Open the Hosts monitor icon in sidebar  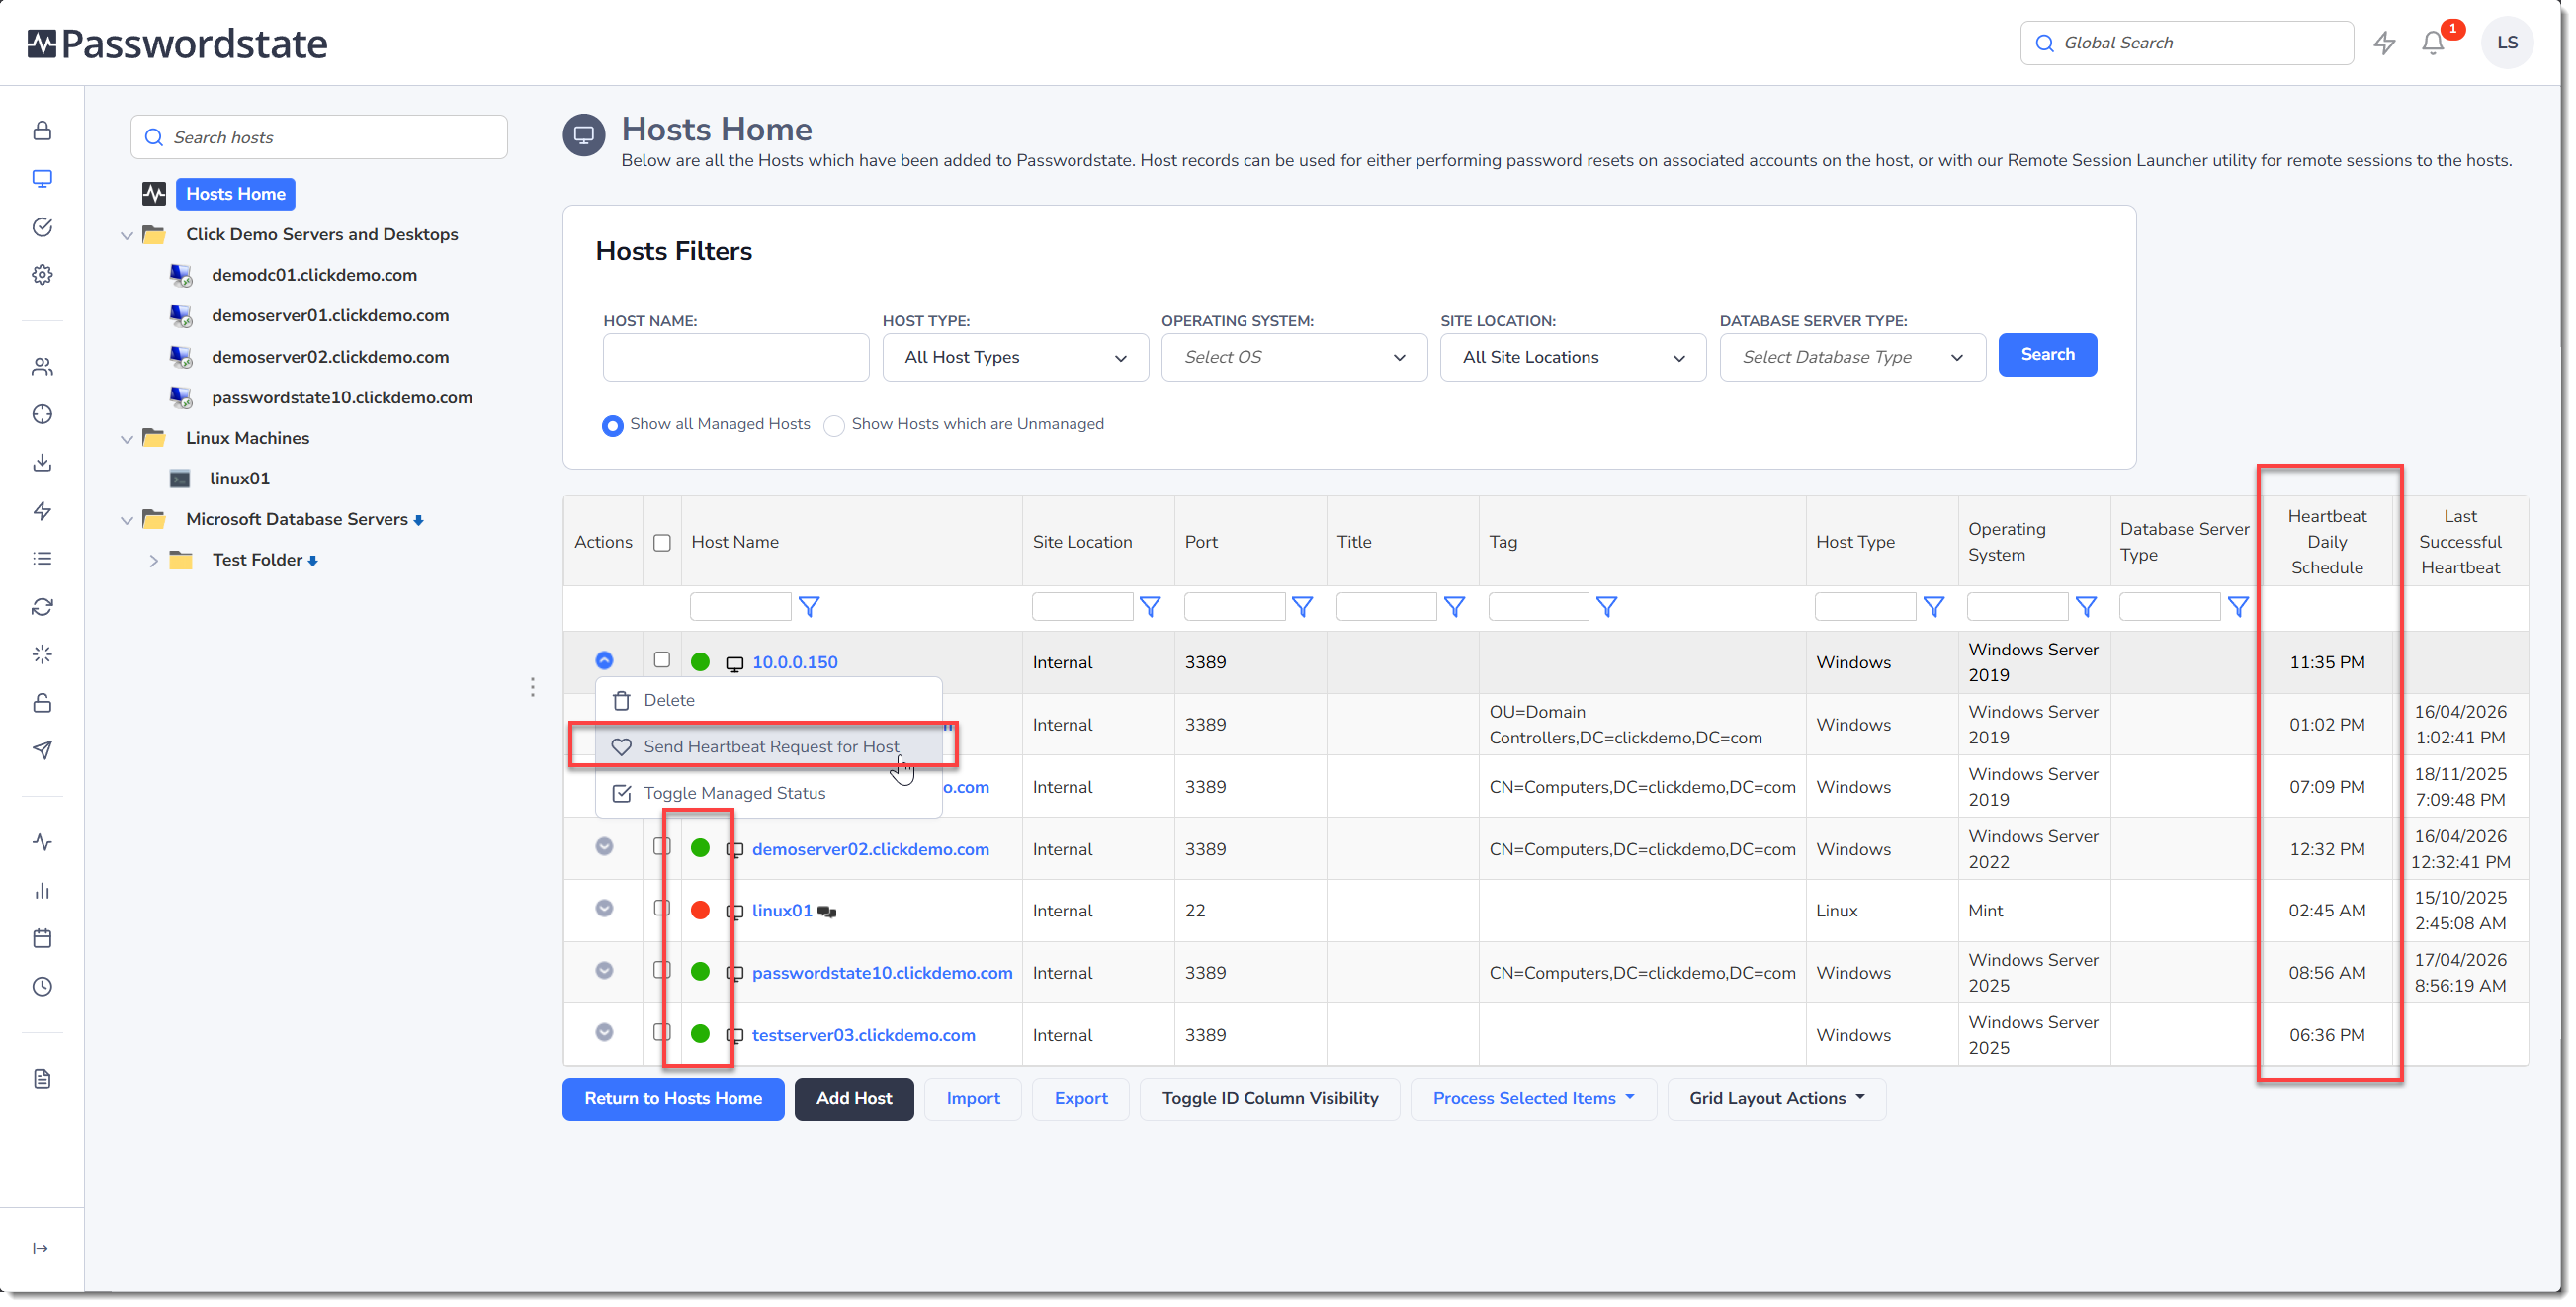[42, 179]
